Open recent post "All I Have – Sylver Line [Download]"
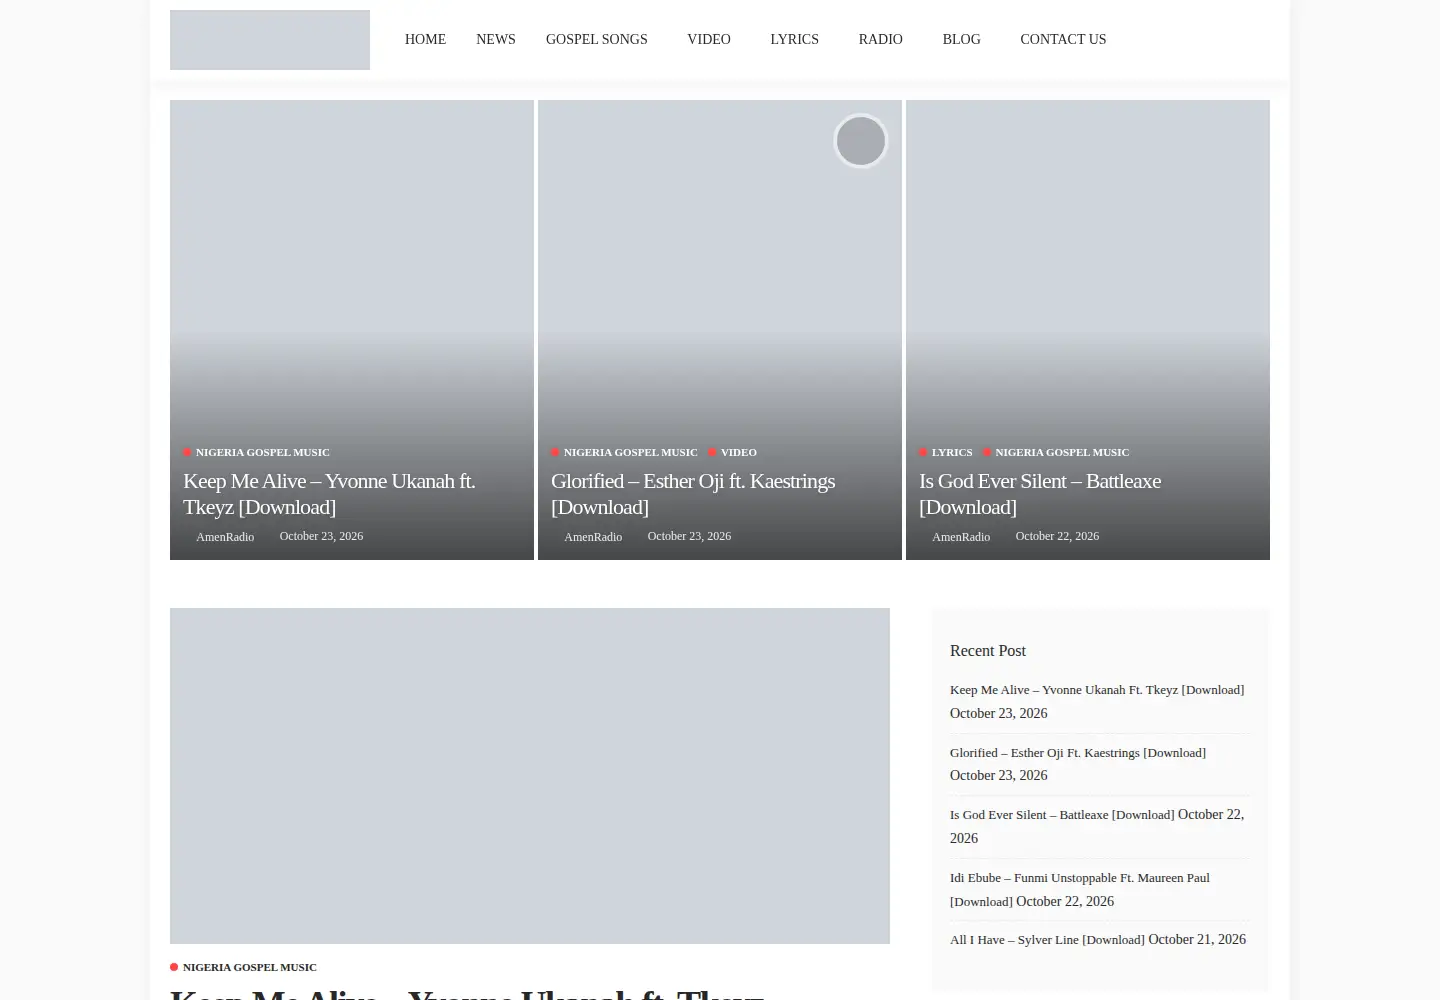This screenshot has width=1440, height=1000. 1047,940
